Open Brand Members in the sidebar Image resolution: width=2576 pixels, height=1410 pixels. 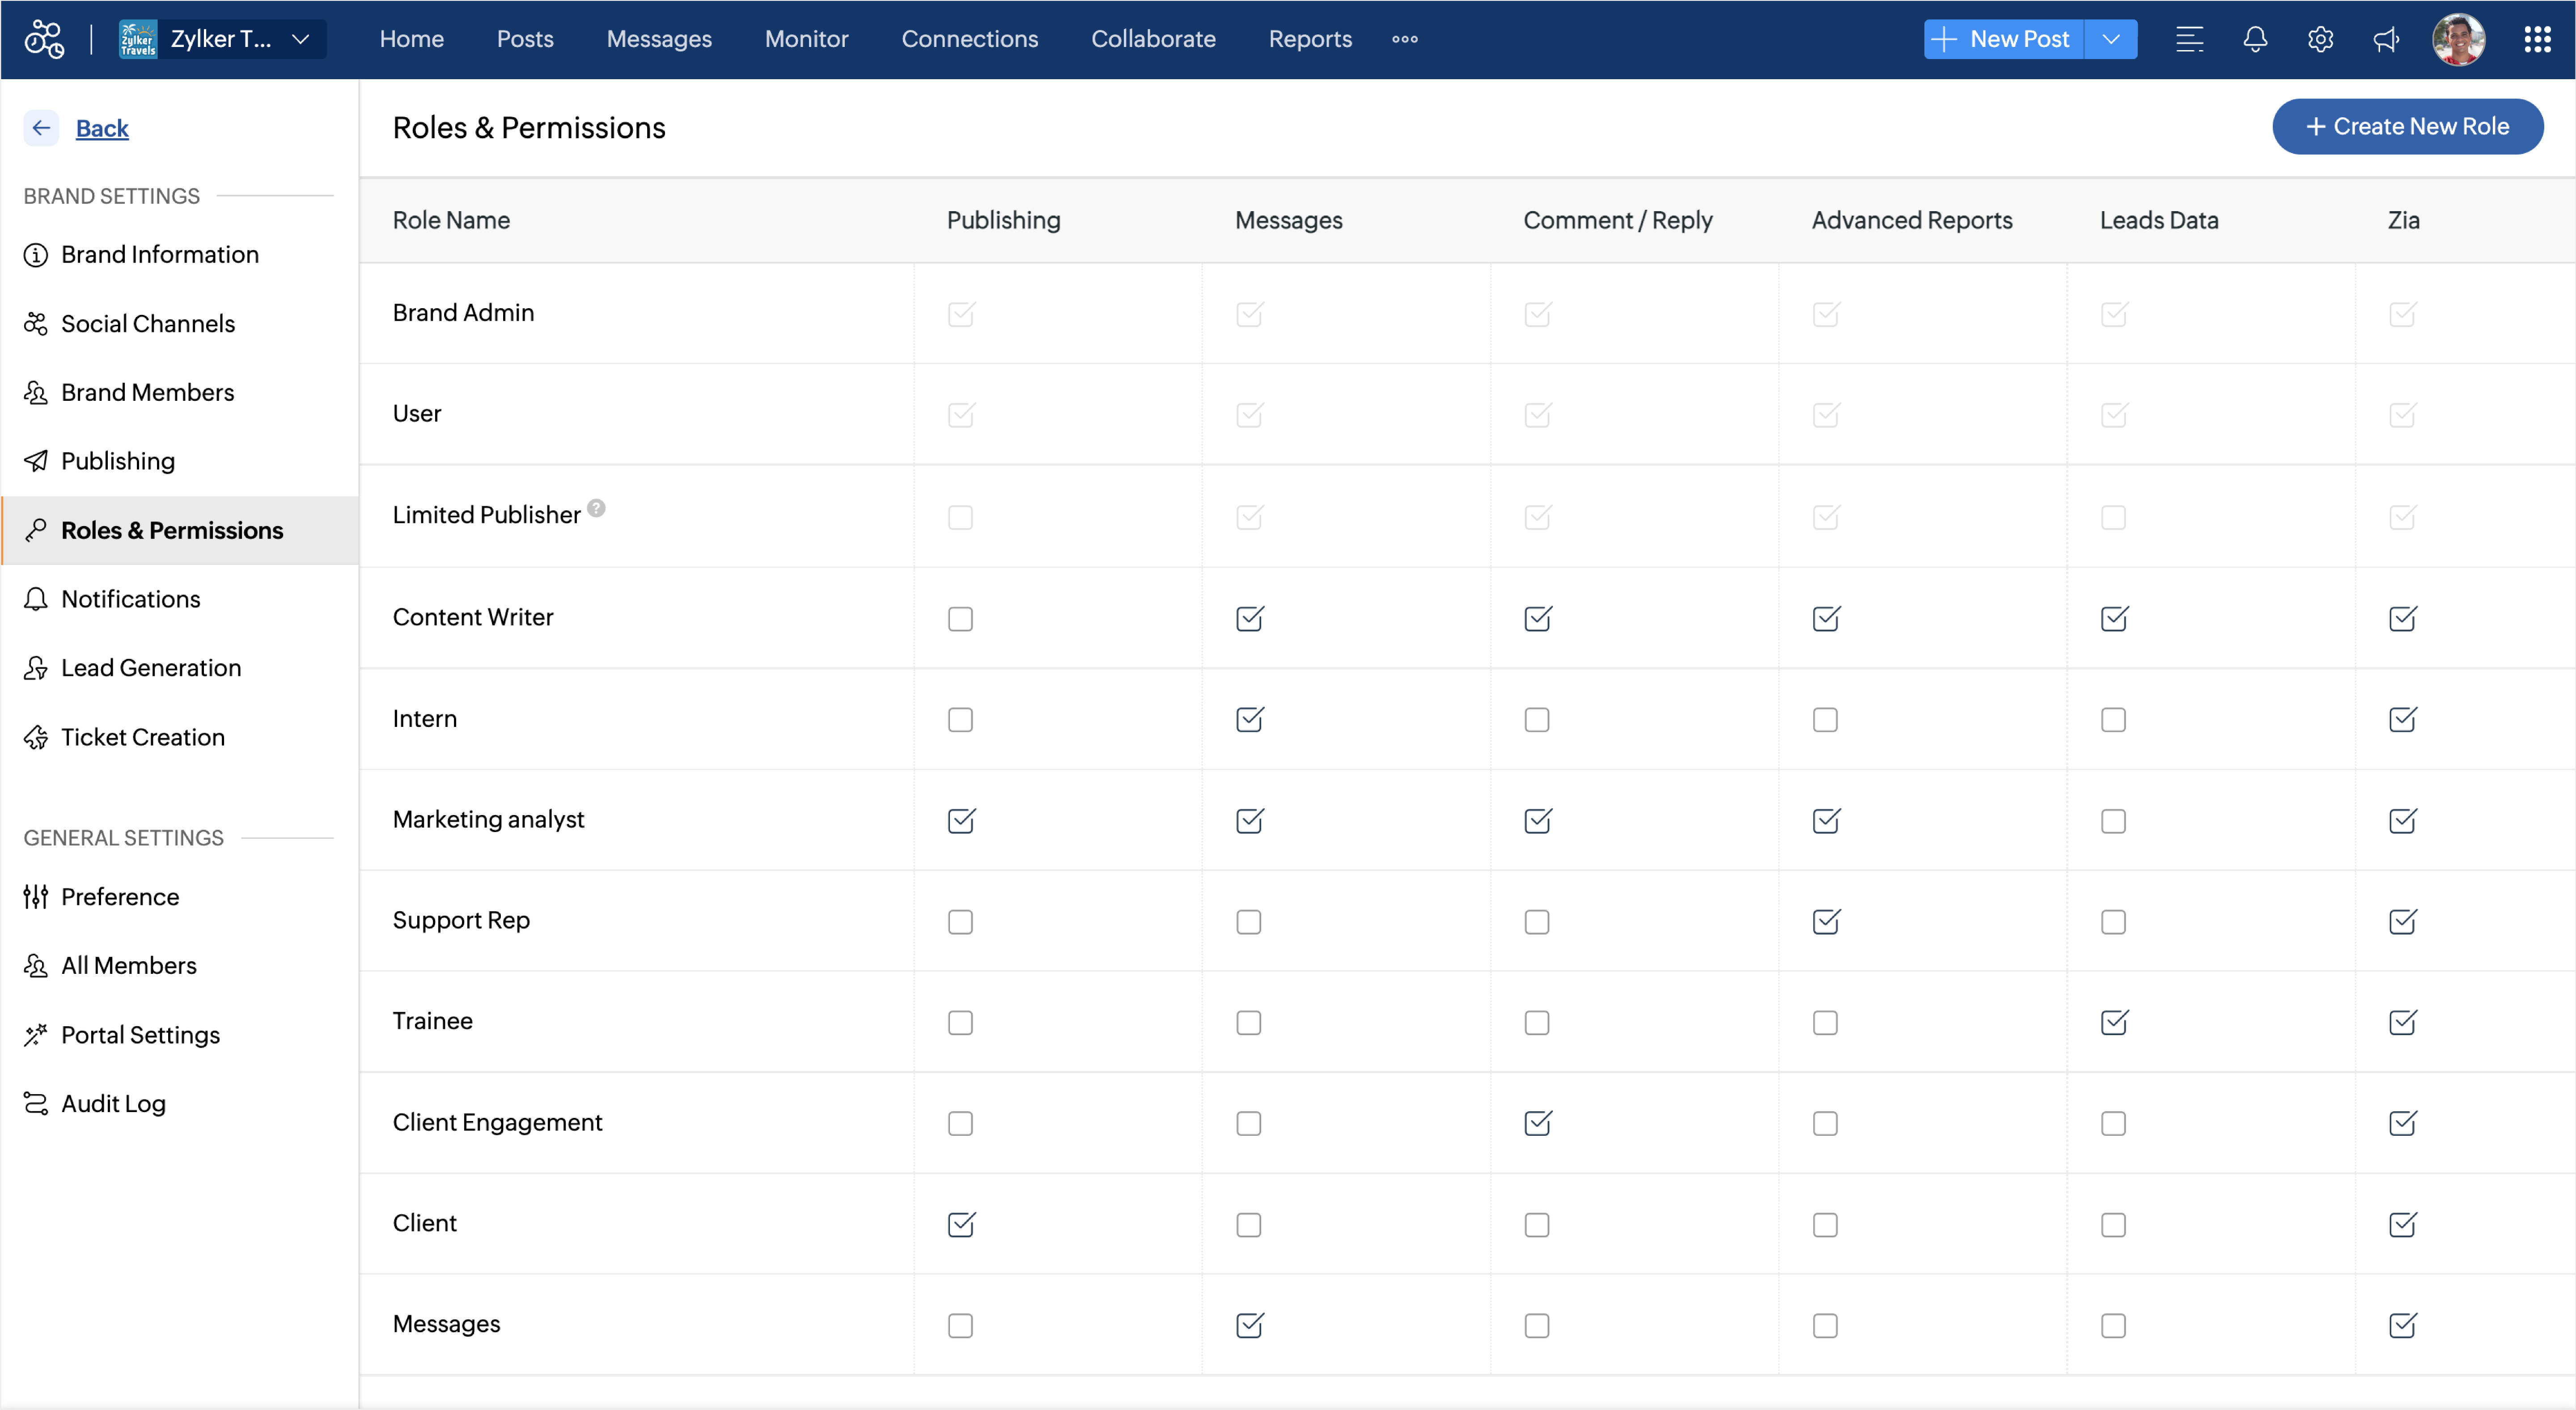147,392
